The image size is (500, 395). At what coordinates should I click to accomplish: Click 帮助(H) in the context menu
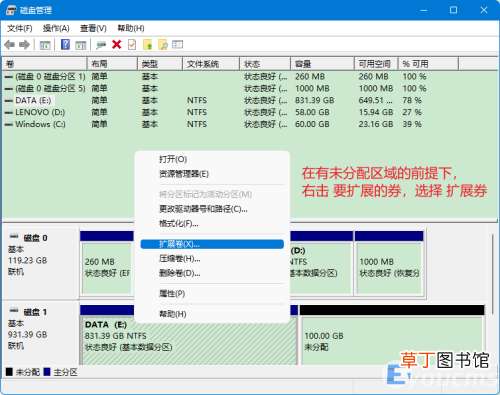pos(212,314)
